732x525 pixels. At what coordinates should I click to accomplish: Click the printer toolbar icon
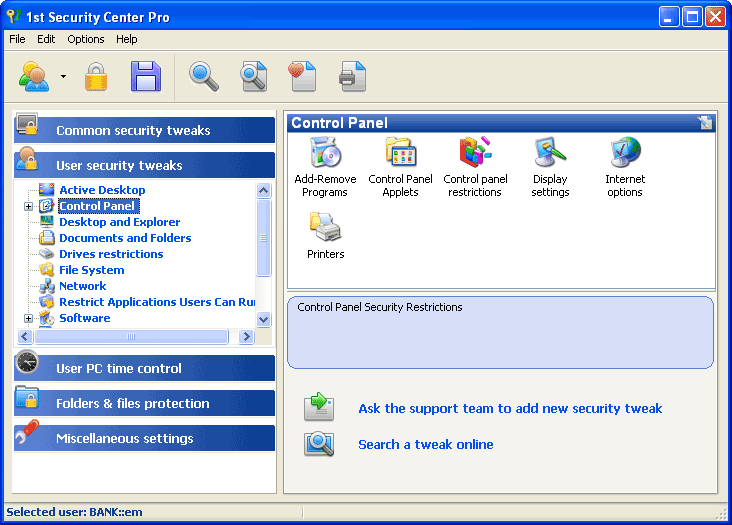[x=352, y=77]
